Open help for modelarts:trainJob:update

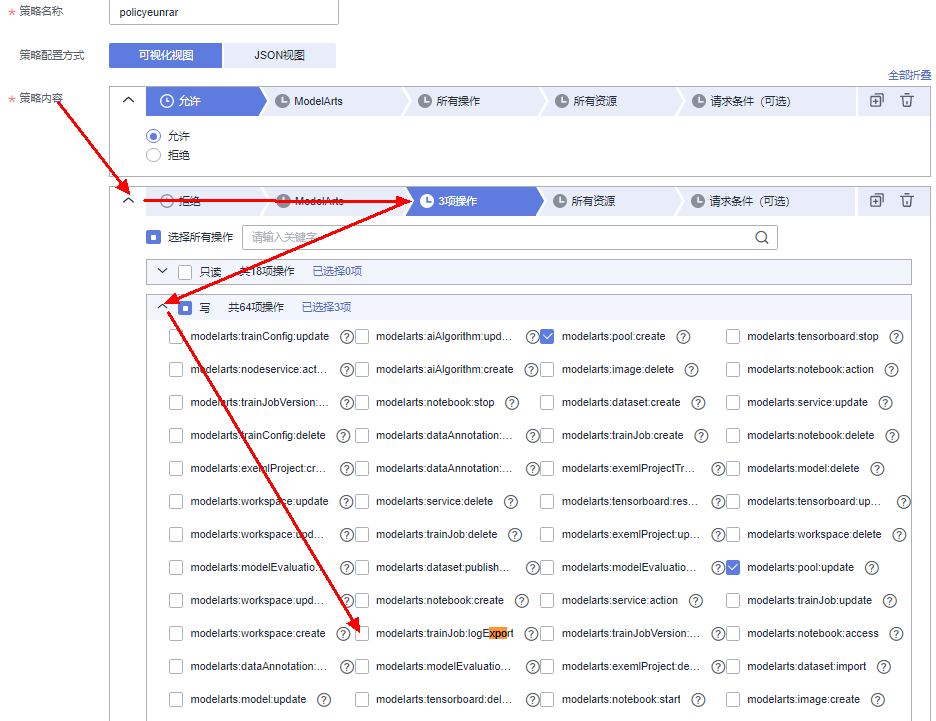pyautogui.click(x=889, y=600)
